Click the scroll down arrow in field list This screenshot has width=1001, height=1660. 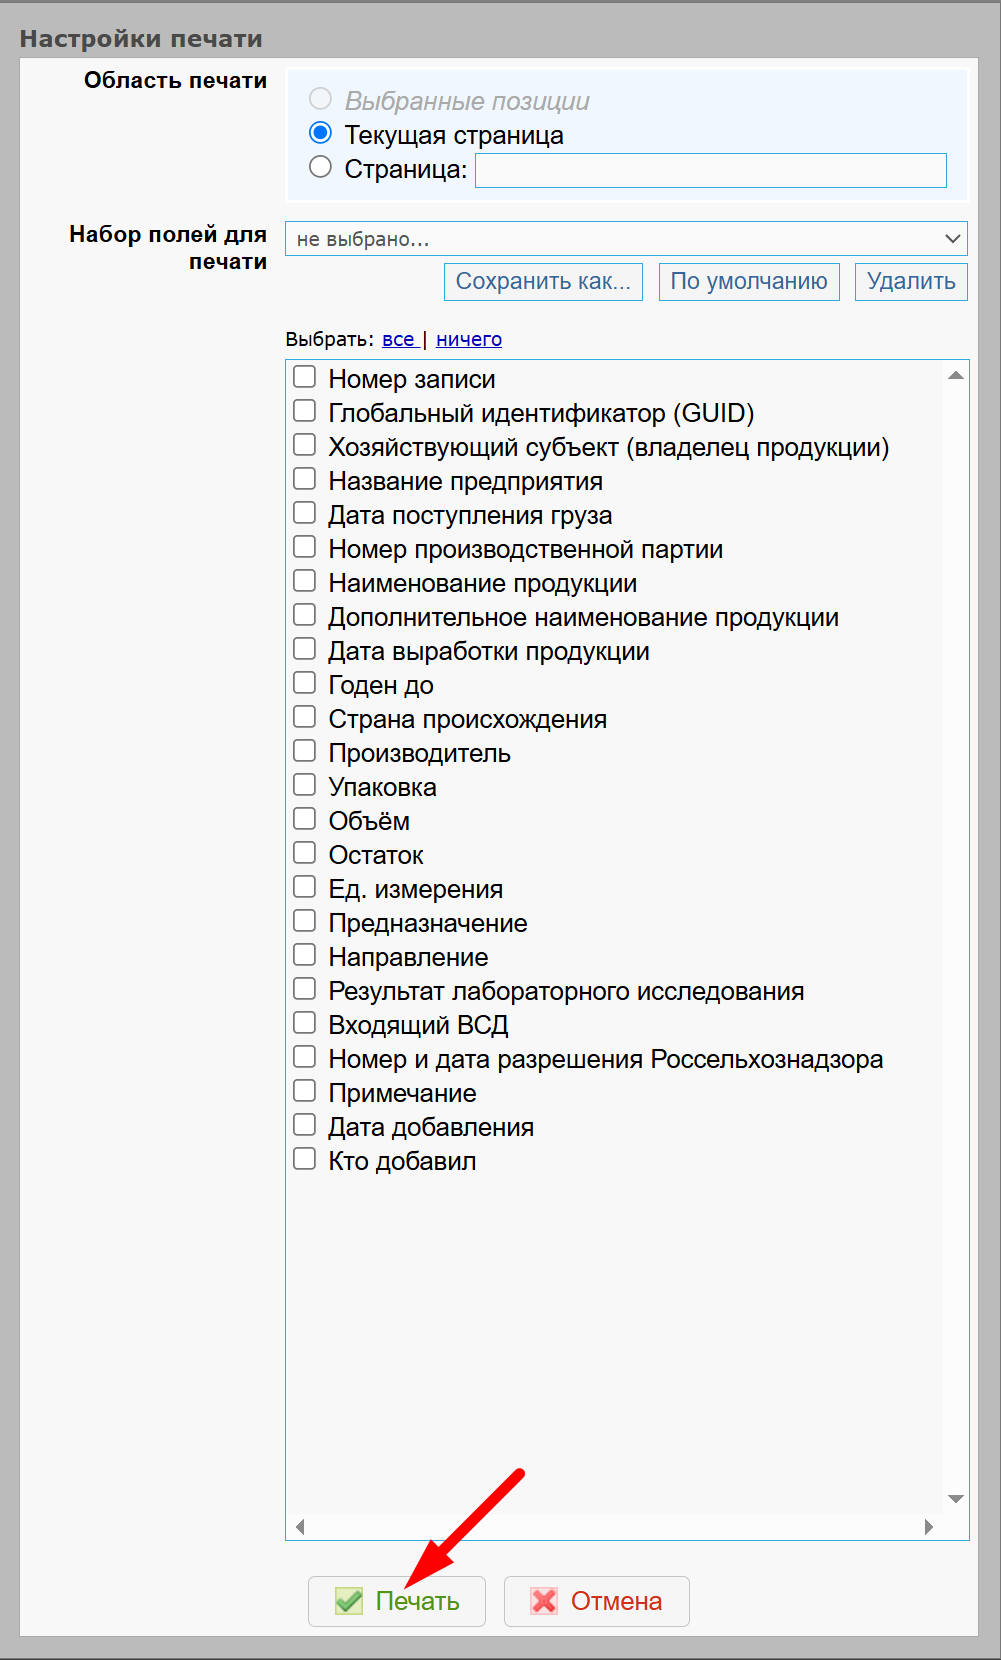[x=955, y=1498]
